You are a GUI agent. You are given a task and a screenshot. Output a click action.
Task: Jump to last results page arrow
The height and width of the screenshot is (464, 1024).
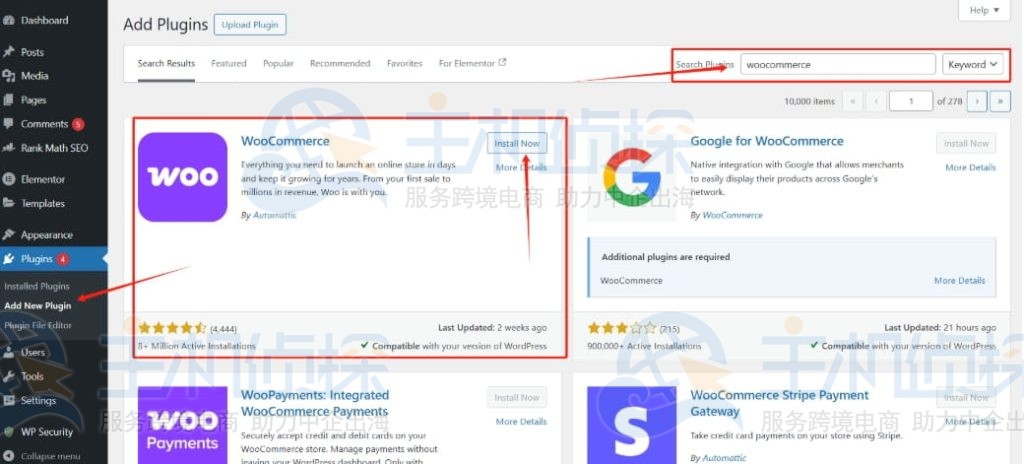pyautogui.click(x=1000, y=101)
